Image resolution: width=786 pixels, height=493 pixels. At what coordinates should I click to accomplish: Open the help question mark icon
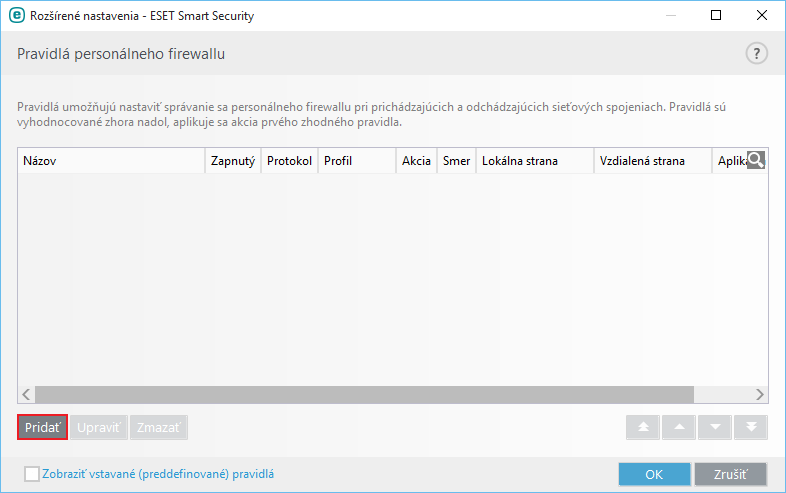(756, 54)
